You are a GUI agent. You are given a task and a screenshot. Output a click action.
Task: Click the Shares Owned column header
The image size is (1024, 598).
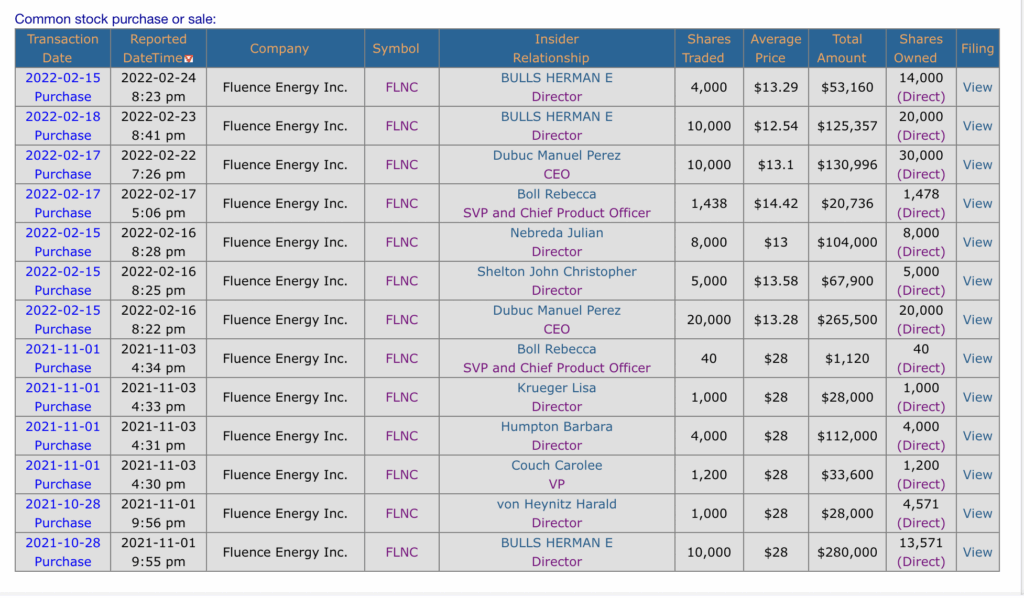(920, 48)
